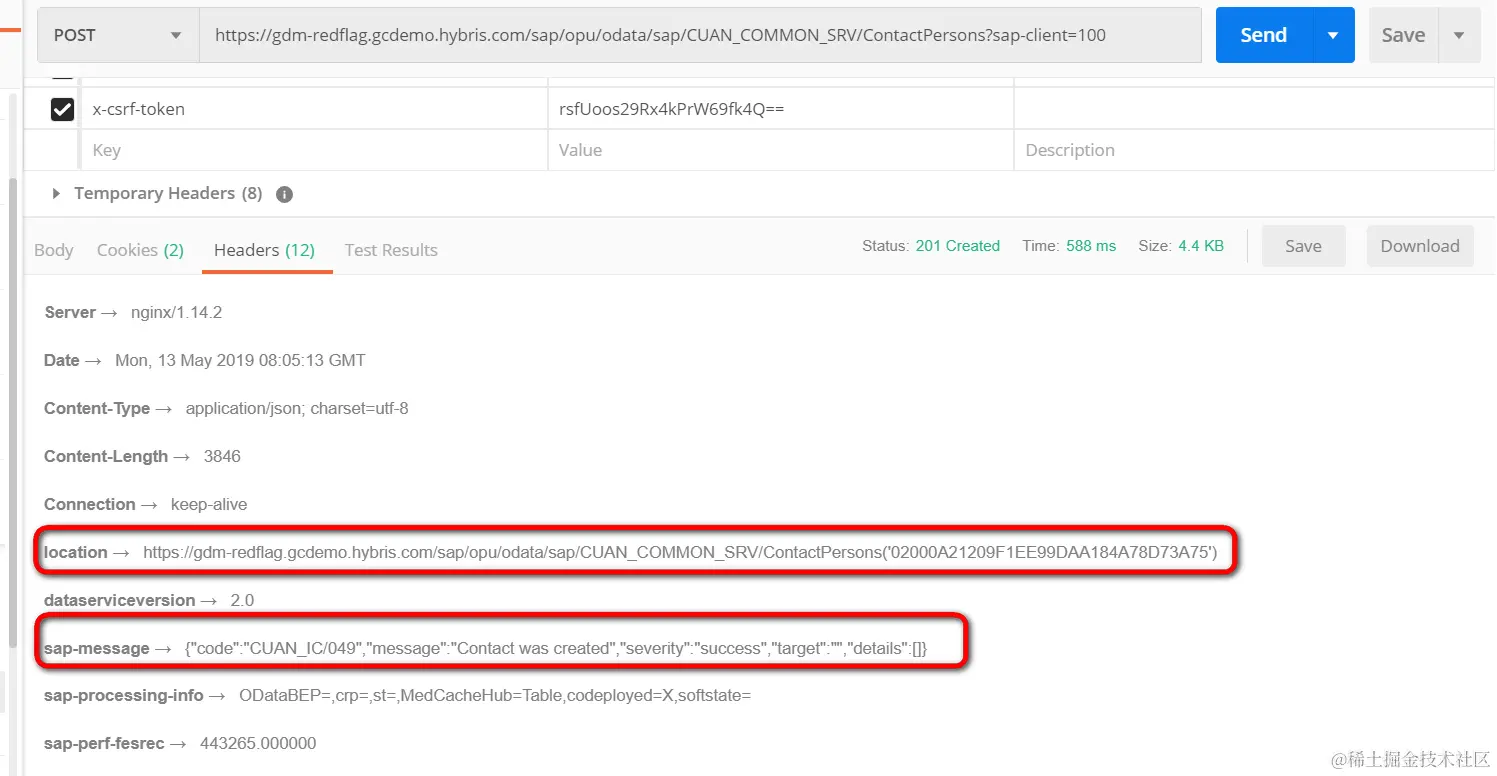The image size is (1497, 776).
Task: Click the response Save button
Action: click(x=1303, y=246)
